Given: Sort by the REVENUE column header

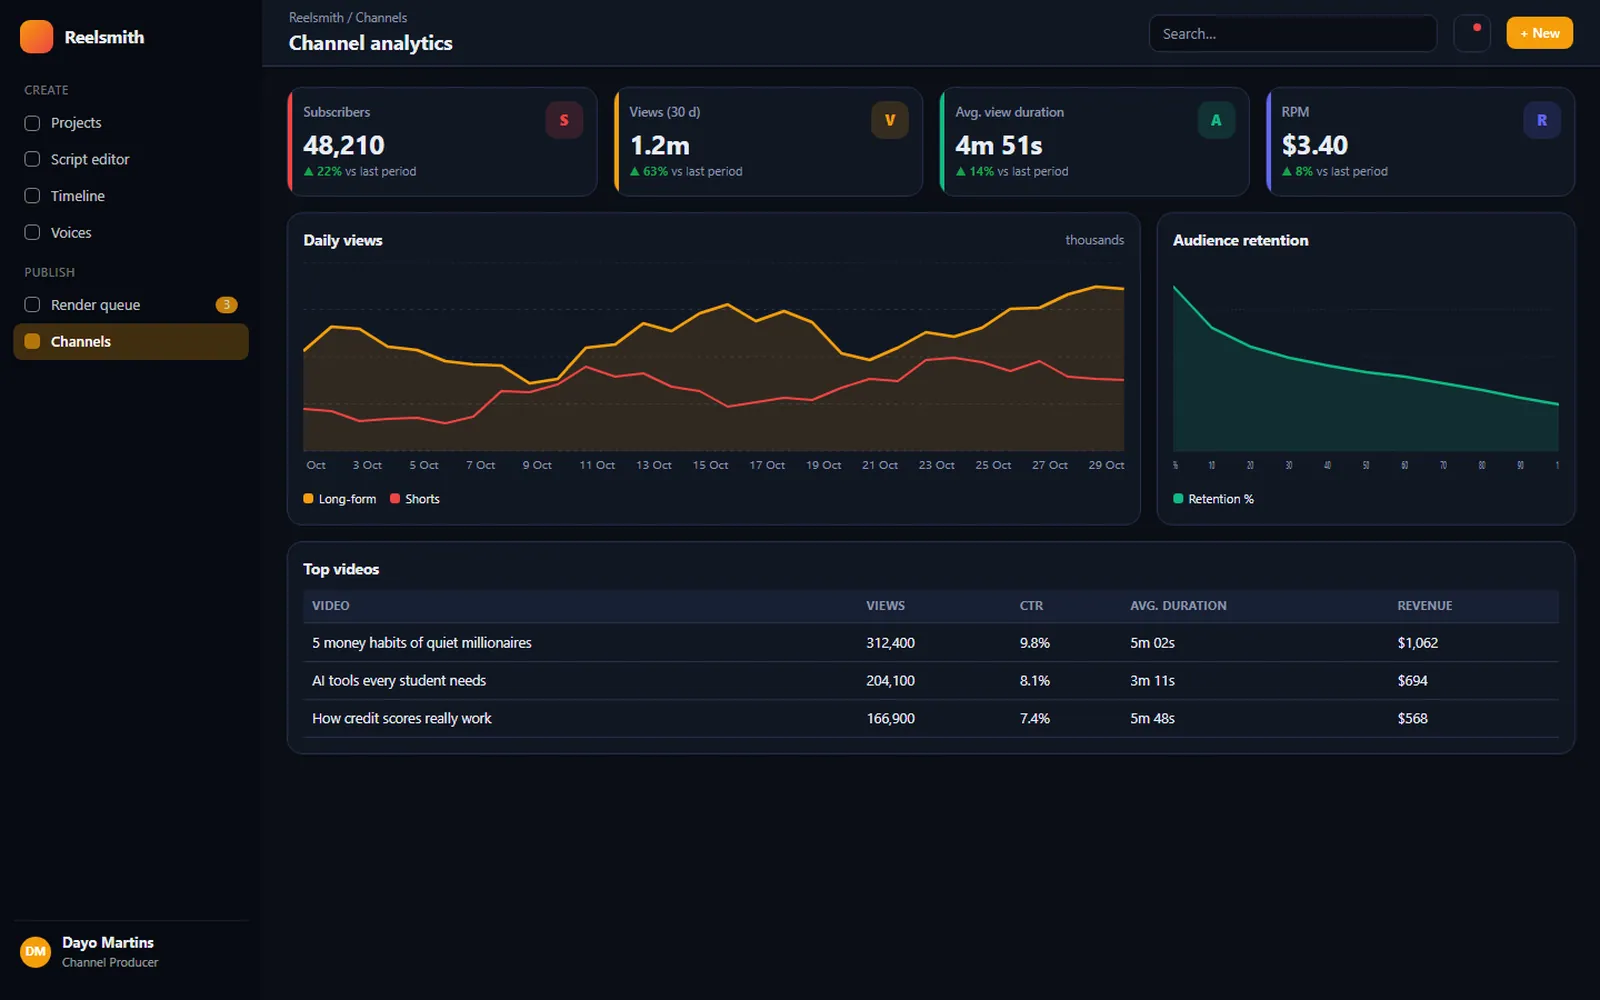Looking at the screenshot, I should click(1425, 606).
